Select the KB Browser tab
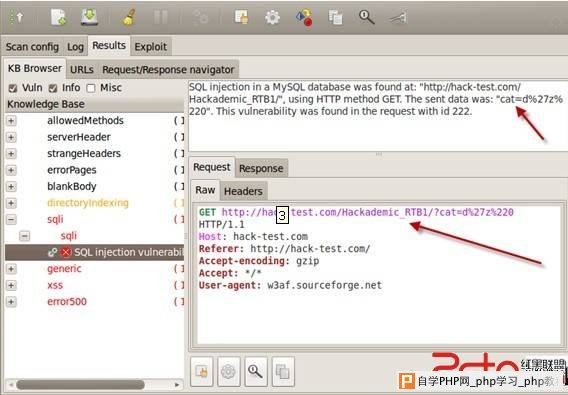The height and width of the screenshot is (395, 568). [x=35, y=68]
